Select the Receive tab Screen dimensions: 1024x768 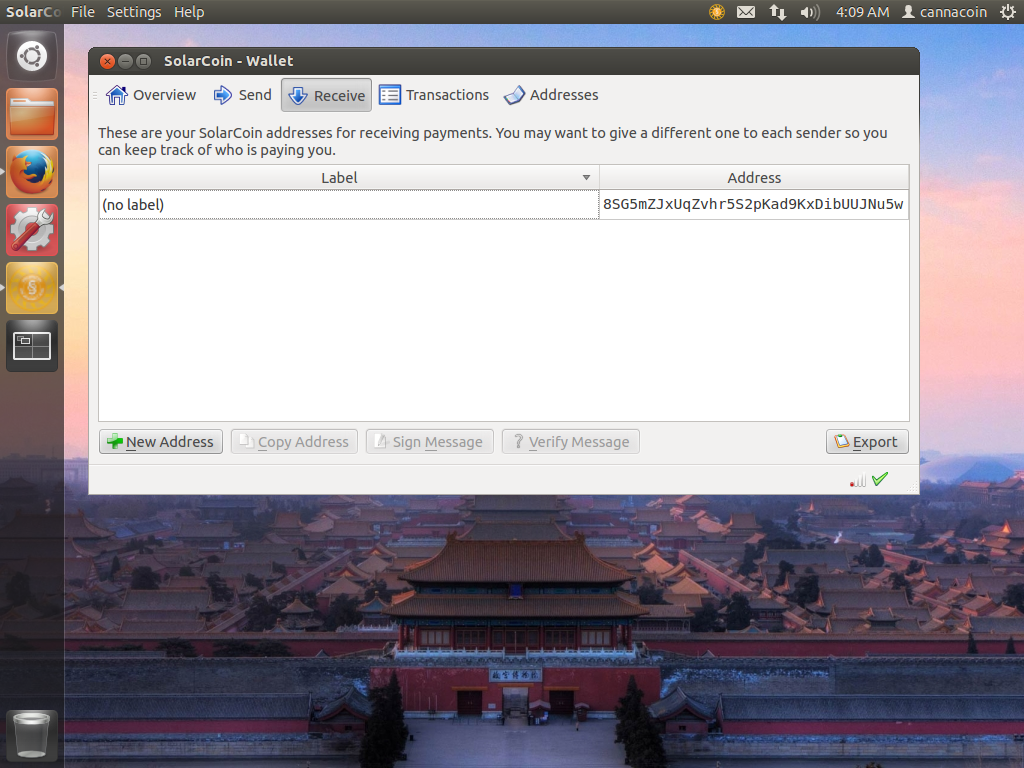(327, 95)
